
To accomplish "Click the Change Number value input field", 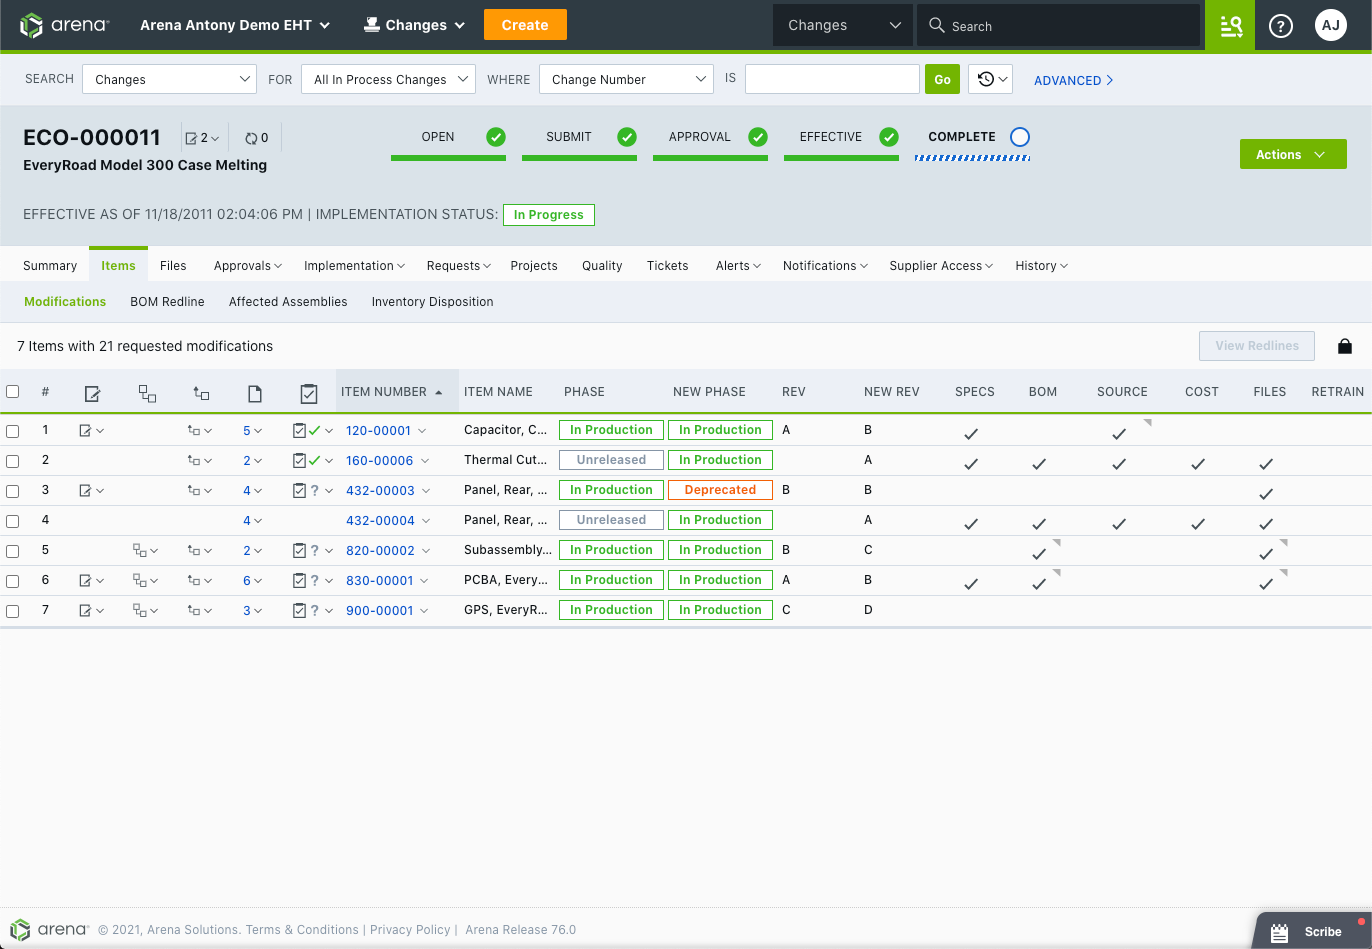I will (x=832, y=79).
